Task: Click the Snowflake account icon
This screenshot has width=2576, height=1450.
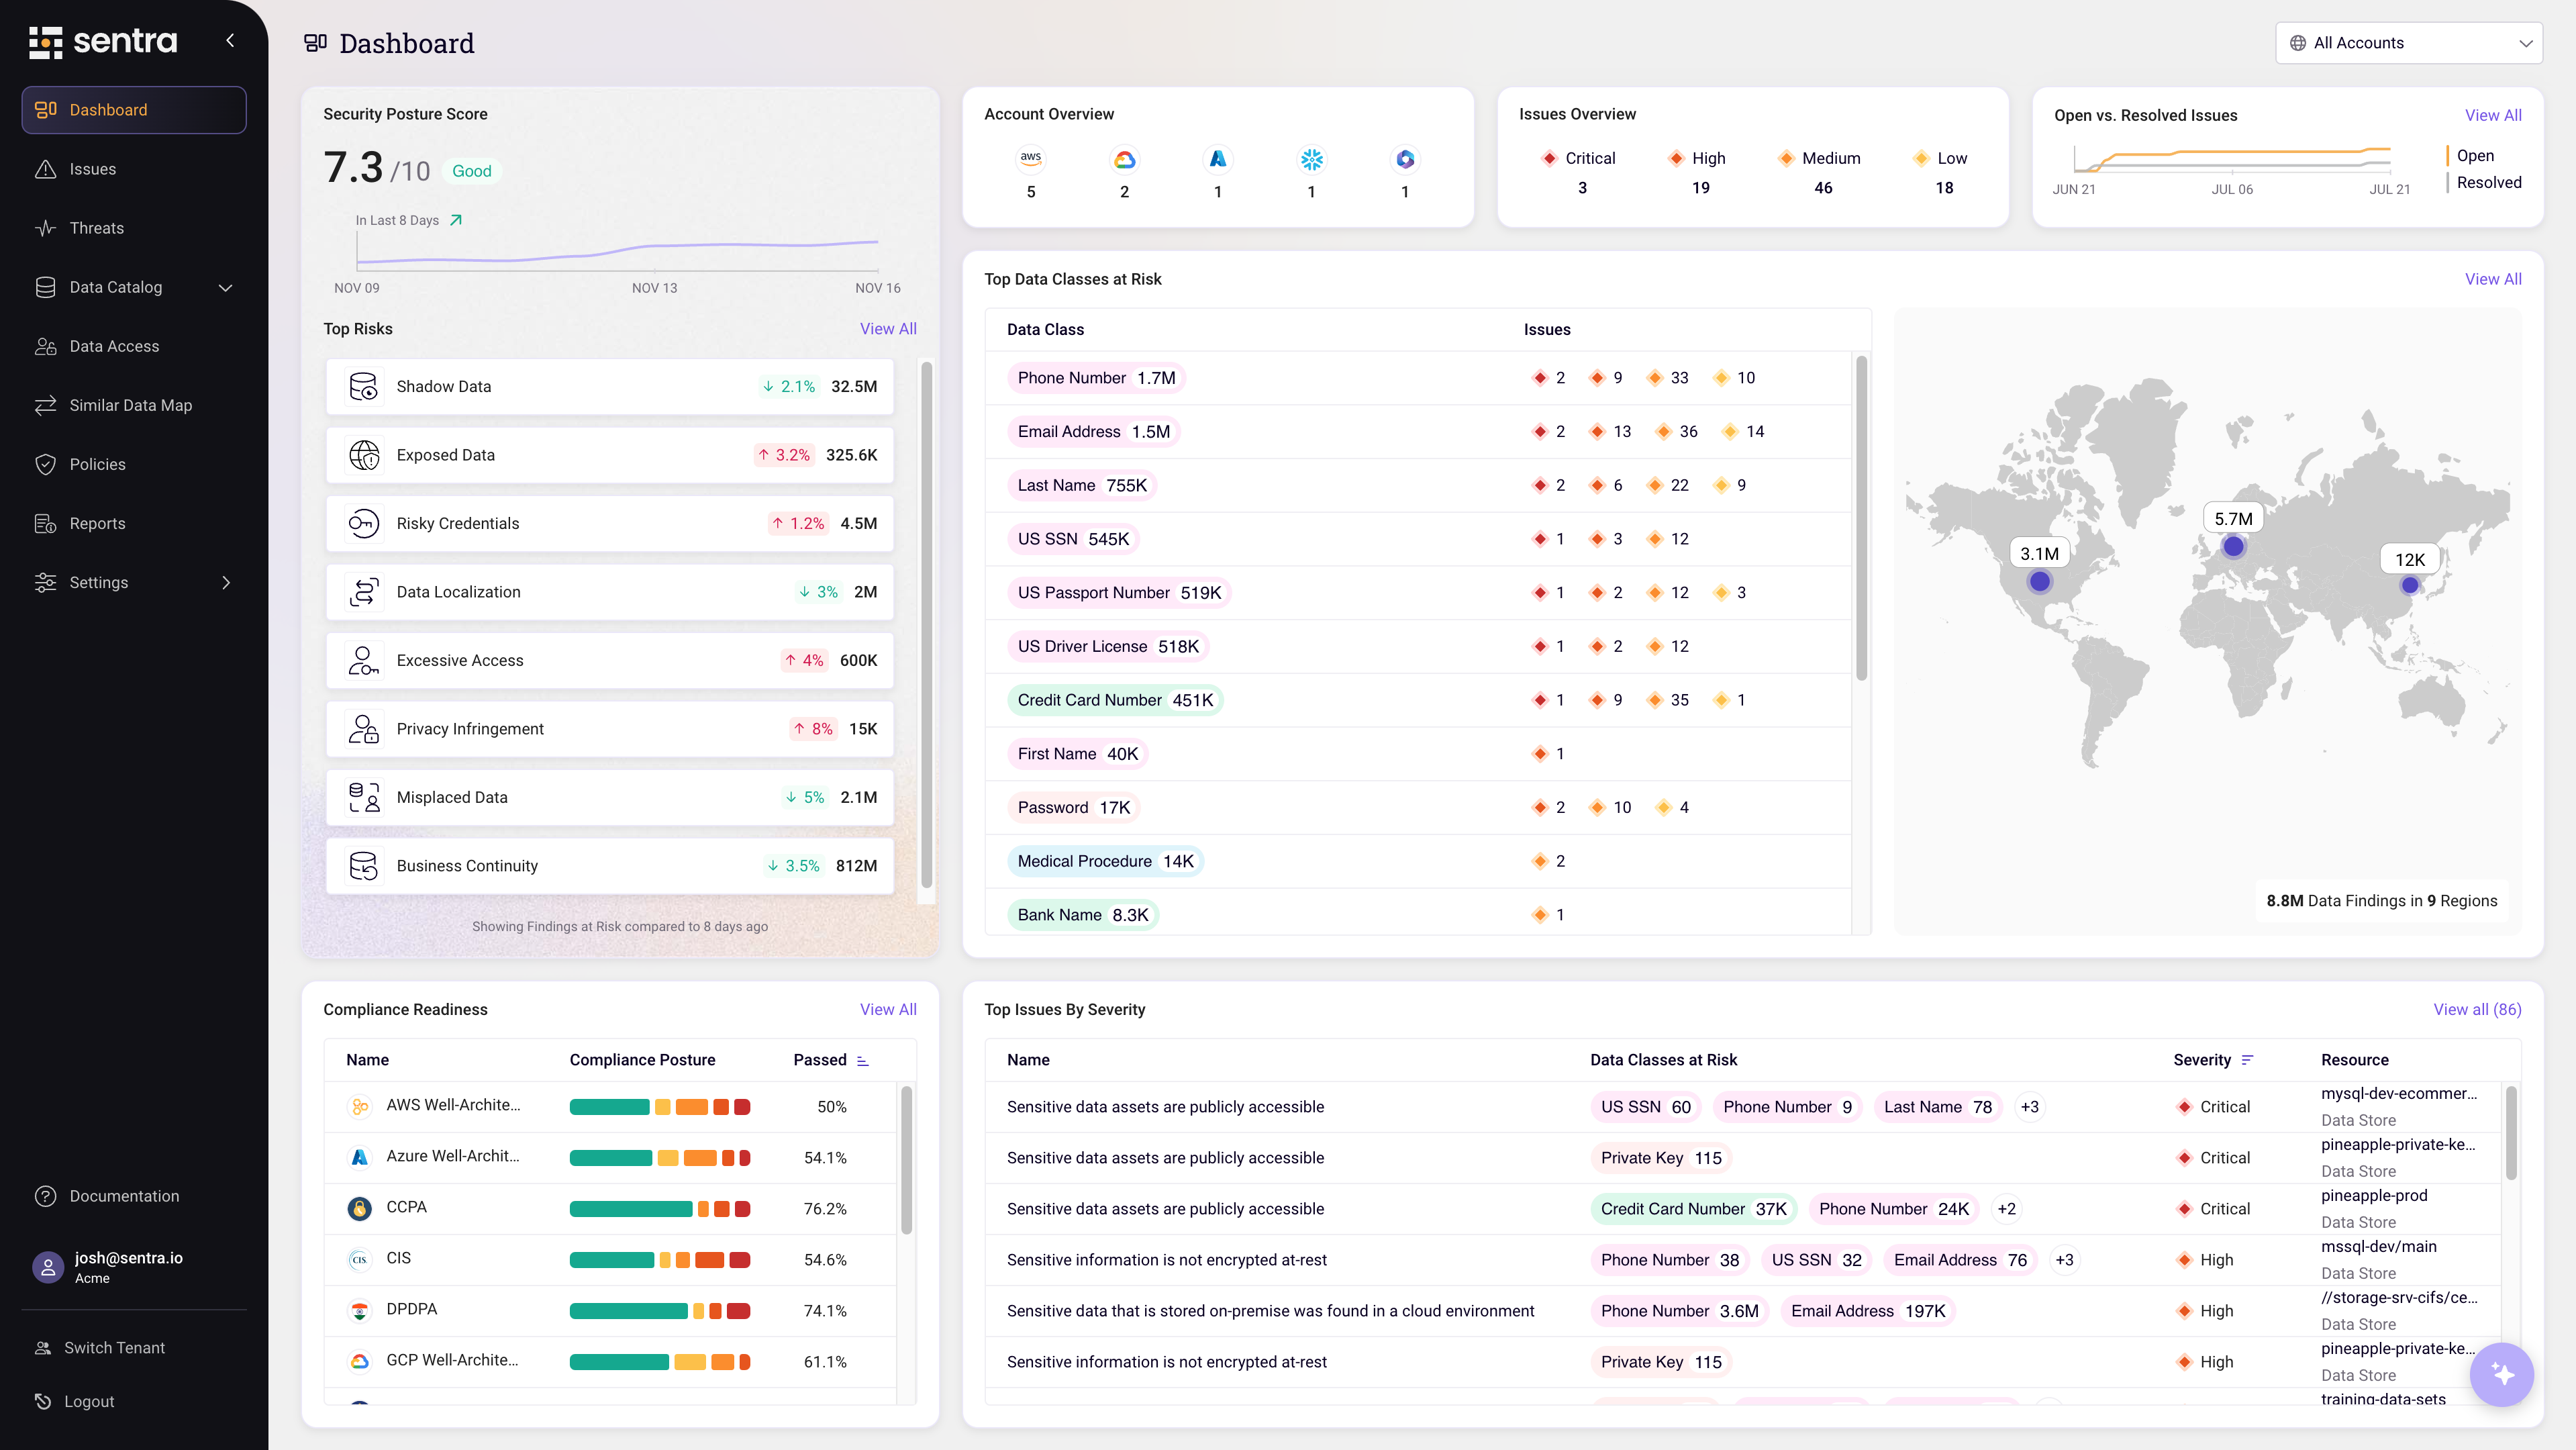Action: click(1311, 160)
